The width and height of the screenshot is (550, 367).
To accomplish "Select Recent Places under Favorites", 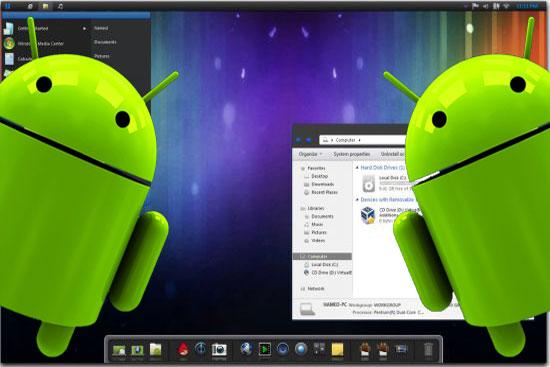I will click(x=324, y=192).
